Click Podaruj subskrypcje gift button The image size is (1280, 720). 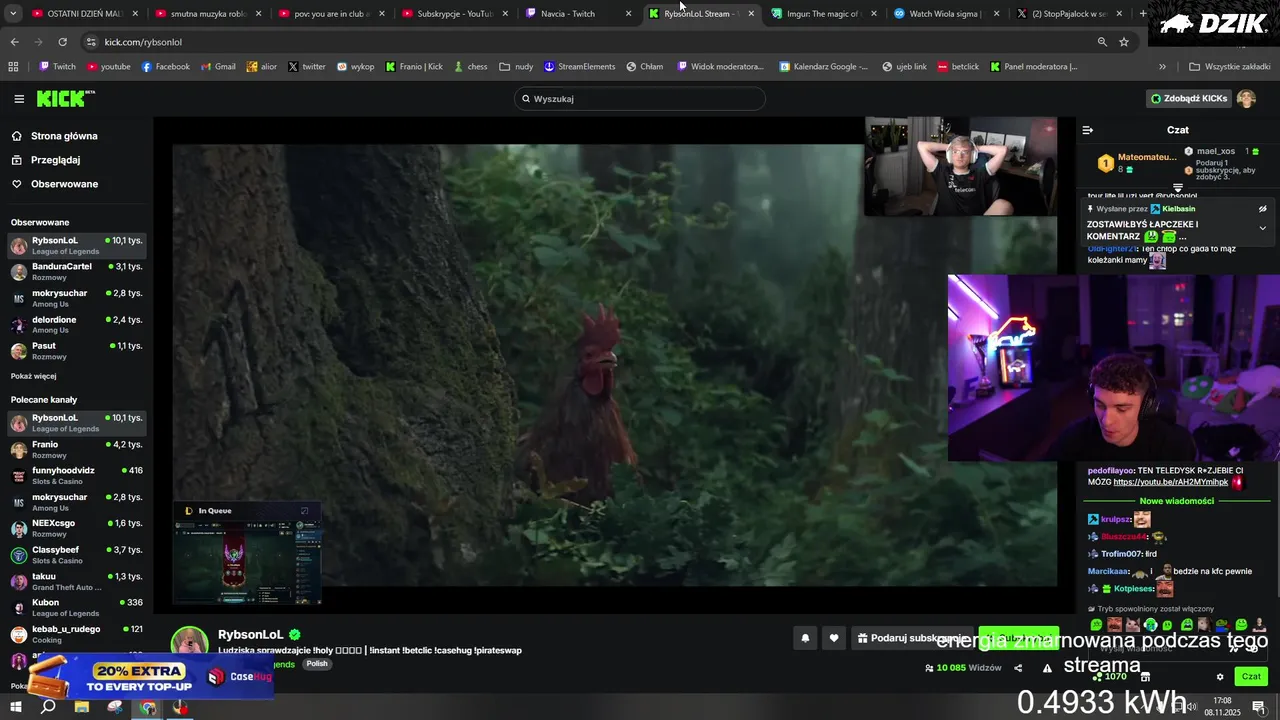coord(910,638)
